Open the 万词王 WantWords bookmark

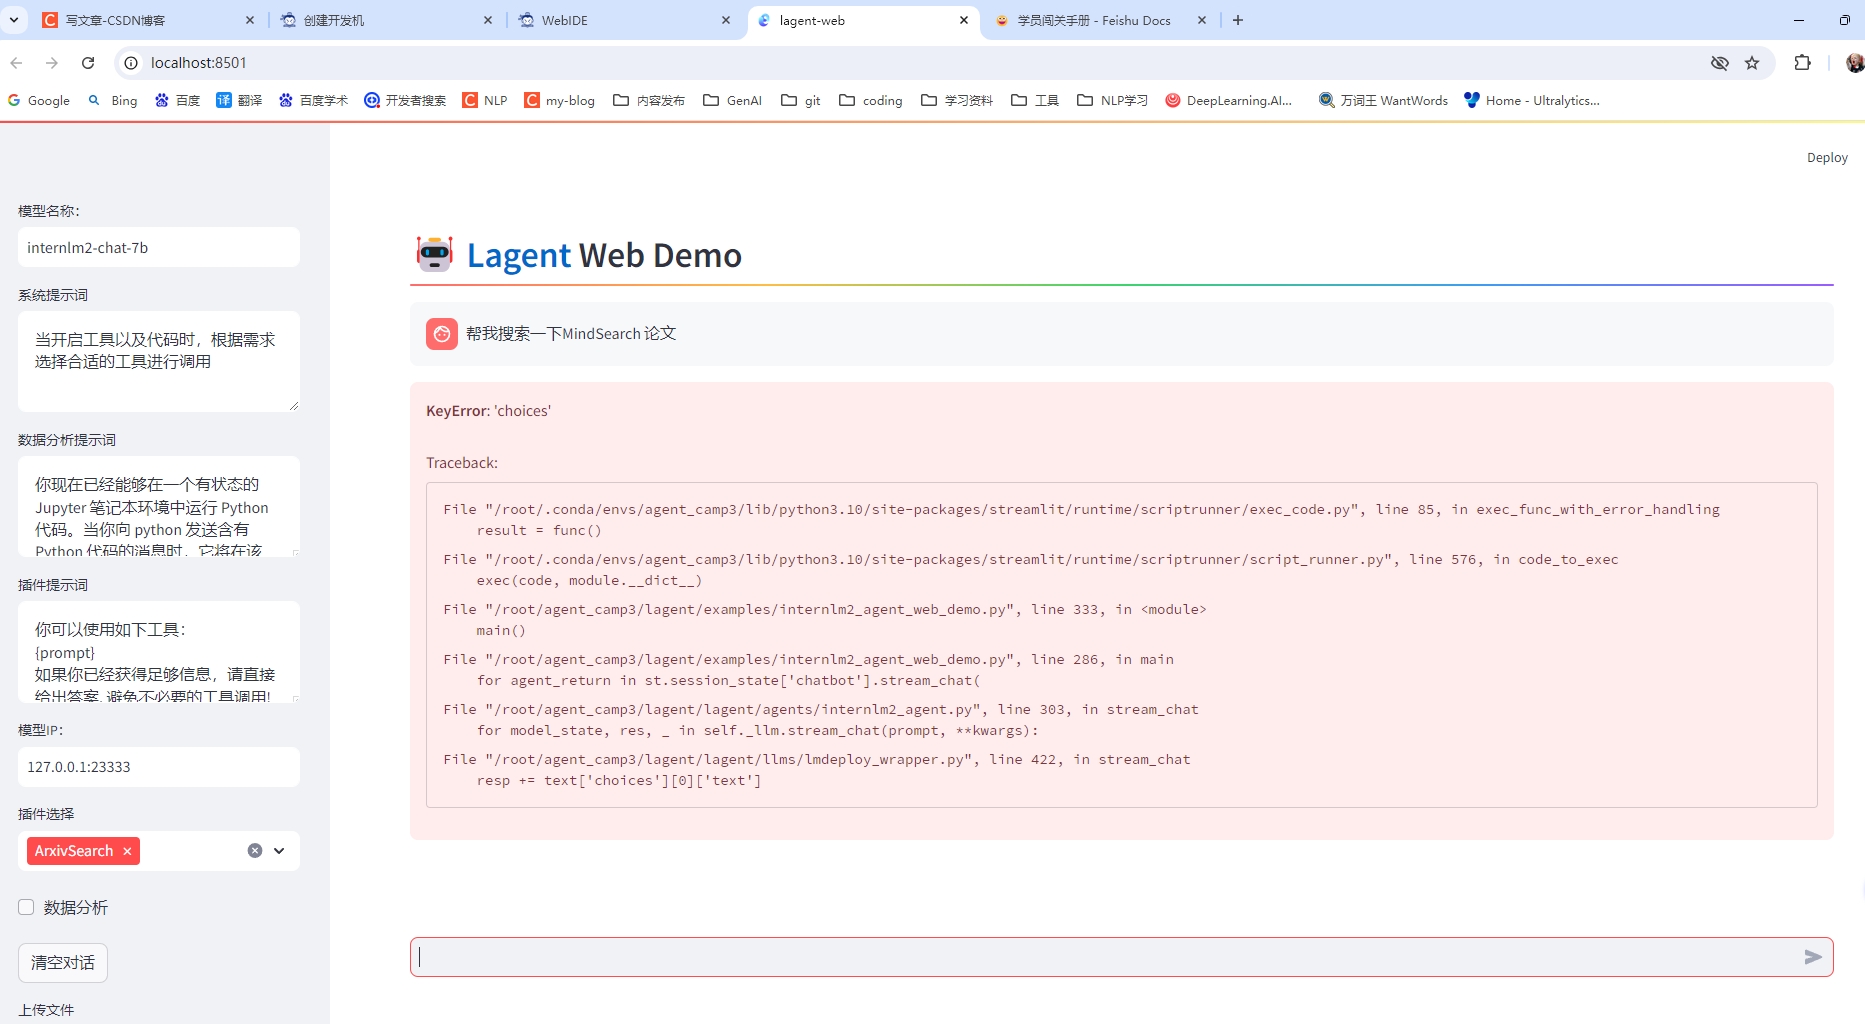tap(1383, 100)
